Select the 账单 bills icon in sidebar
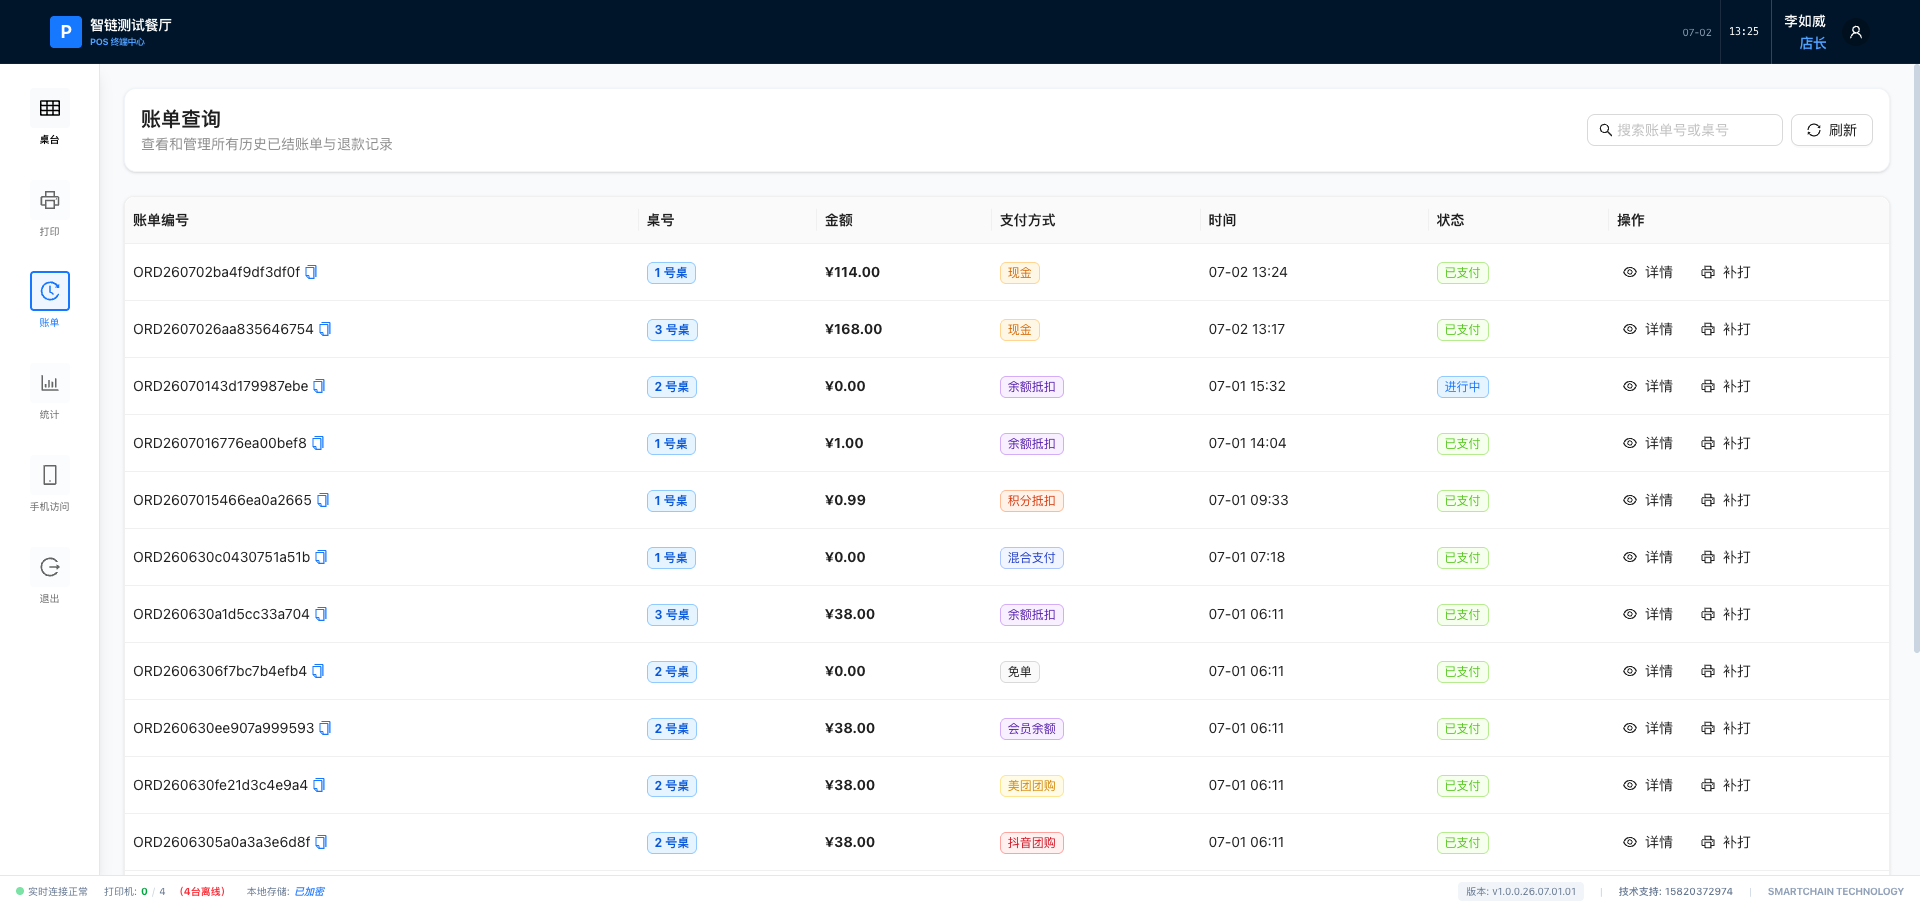Viewport: 1920px width, 907px height. coord(50,291)
